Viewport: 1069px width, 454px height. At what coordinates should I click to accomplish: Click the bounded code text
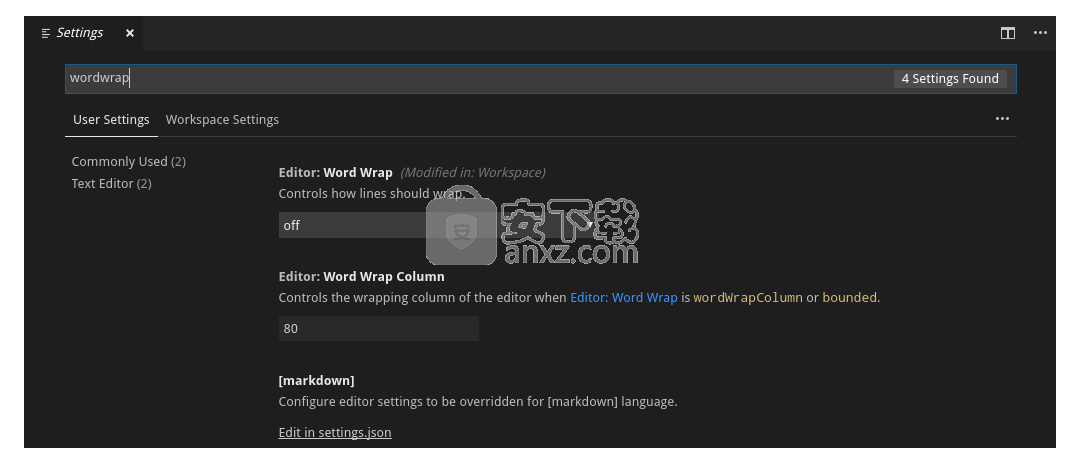849,297
